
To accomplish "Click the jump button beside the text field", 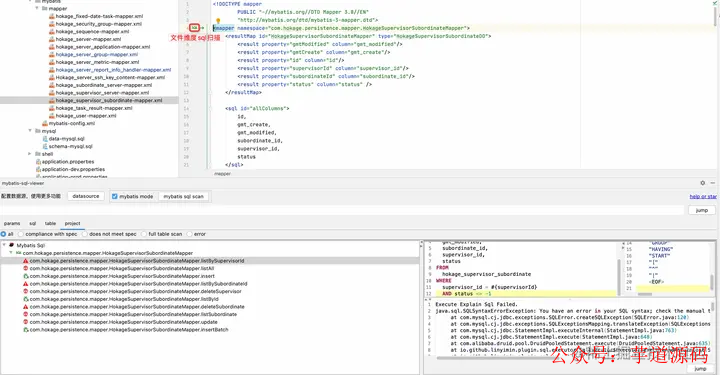I will click(702, 210).
